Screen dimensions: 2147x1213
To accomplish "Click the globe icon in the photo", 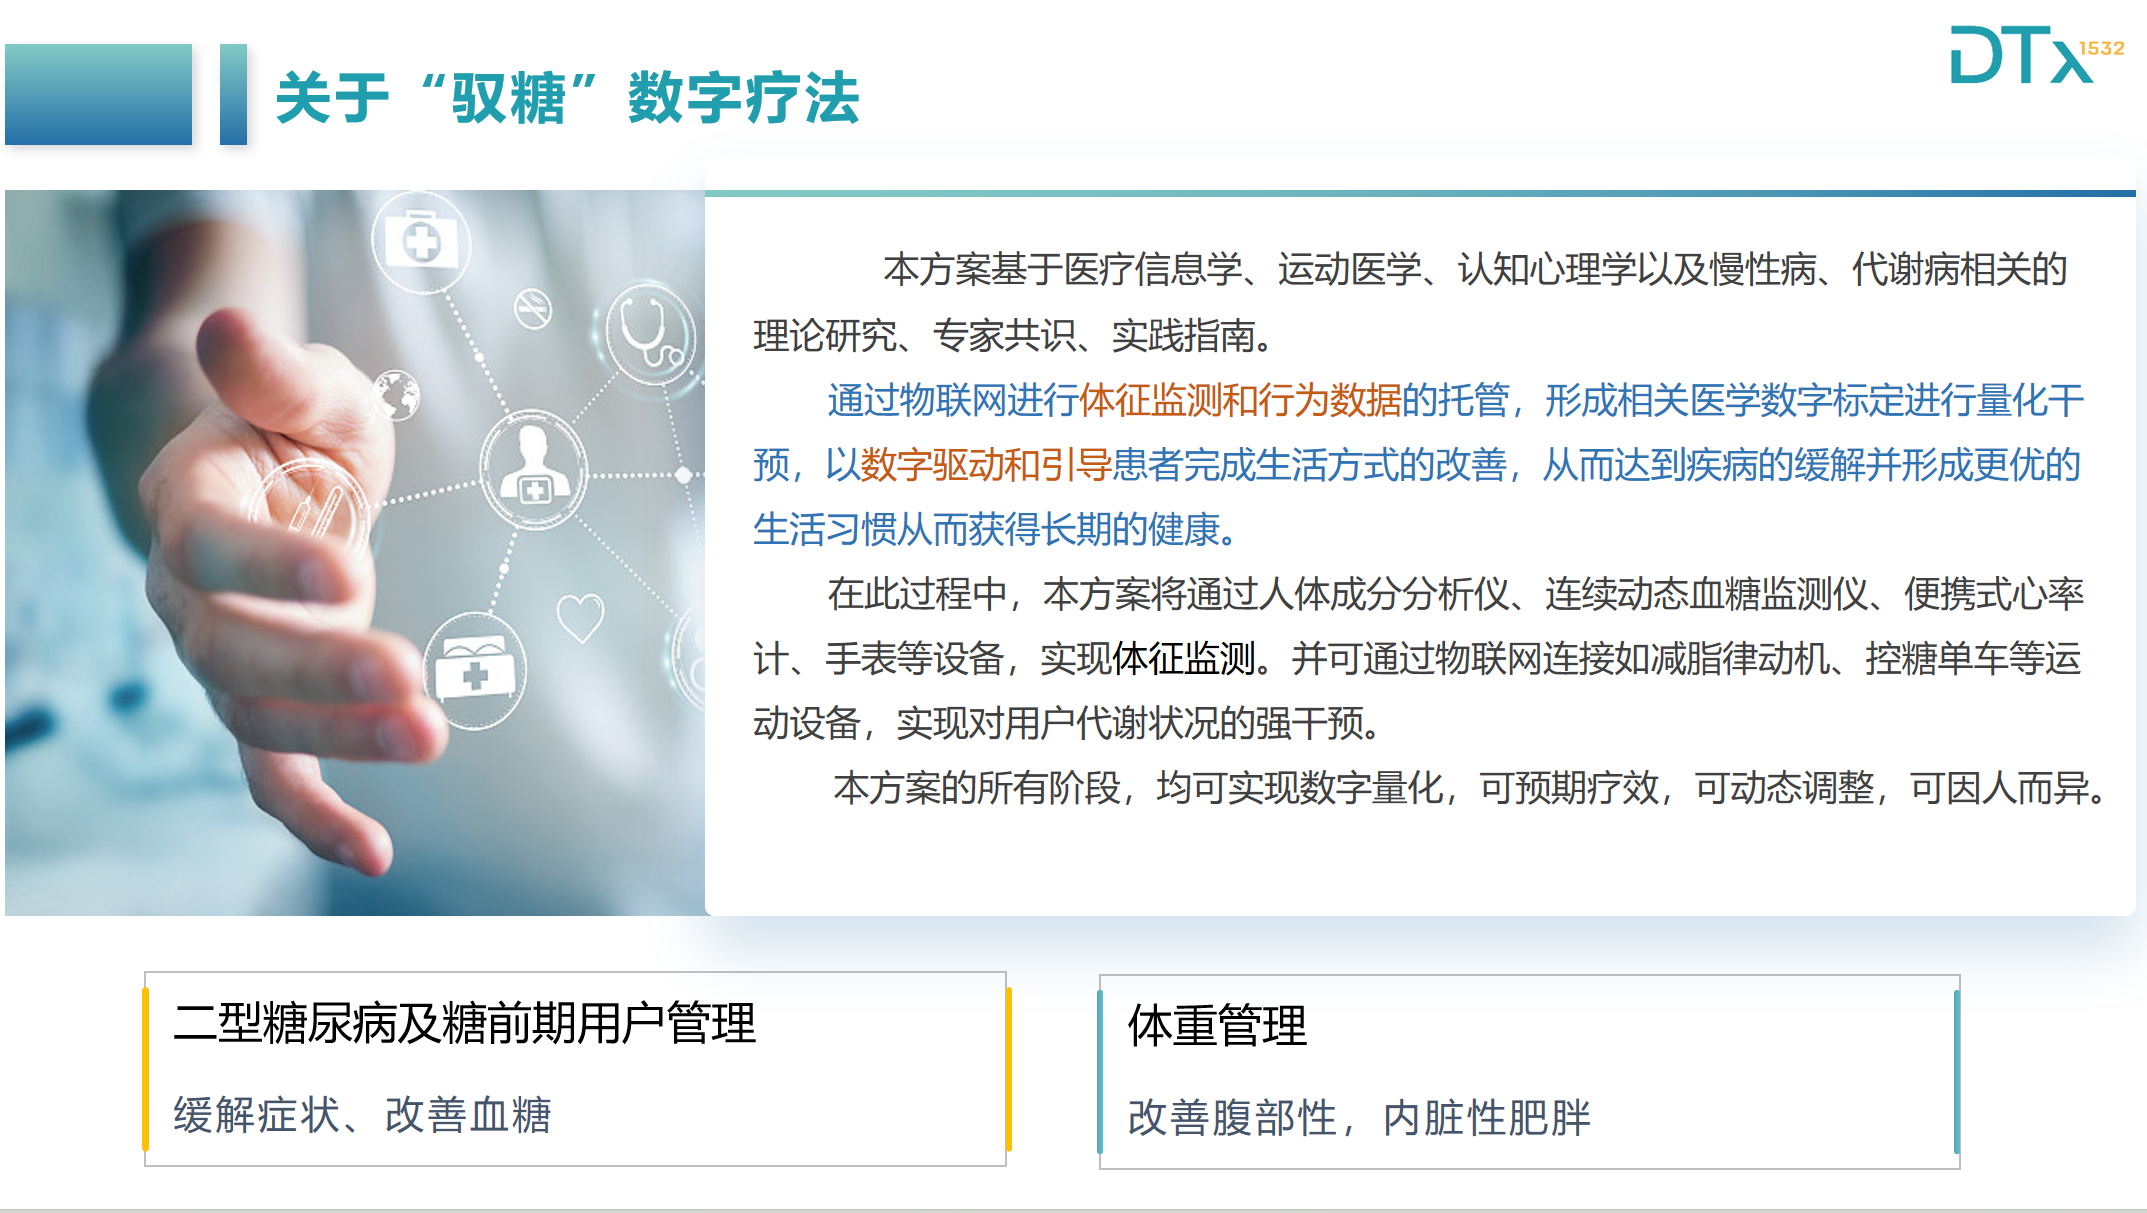I will pos(397,394).
